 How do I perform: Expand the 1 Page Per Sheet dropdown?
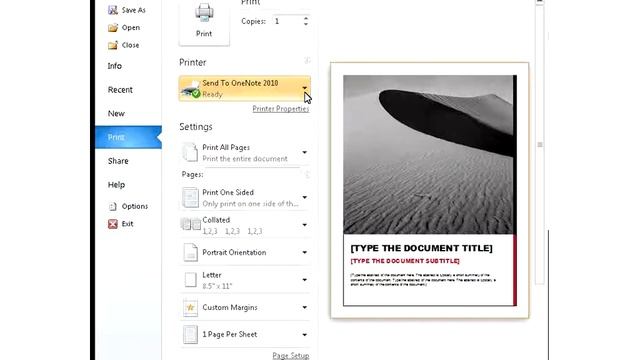tap(304, 335)
